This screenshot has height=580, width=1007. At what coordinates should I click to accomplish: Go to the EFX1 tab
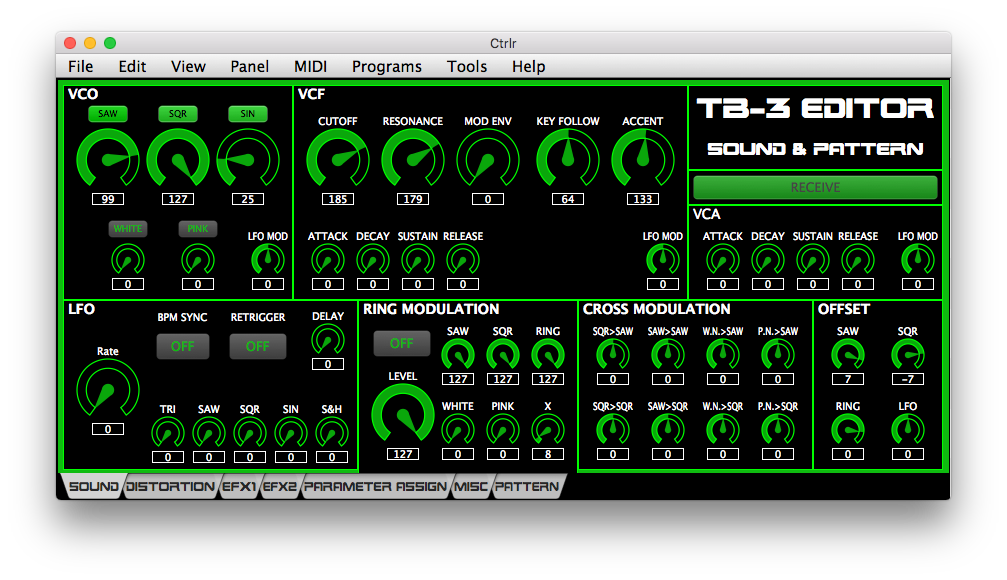(x=240, y=486)
